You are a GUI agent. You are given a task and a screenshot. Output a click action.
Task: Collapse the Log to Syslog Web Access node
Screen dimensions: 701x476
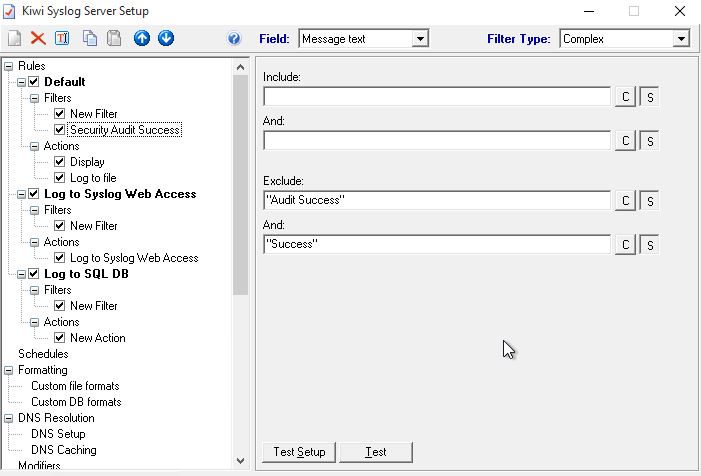click(x=21, y=194)
